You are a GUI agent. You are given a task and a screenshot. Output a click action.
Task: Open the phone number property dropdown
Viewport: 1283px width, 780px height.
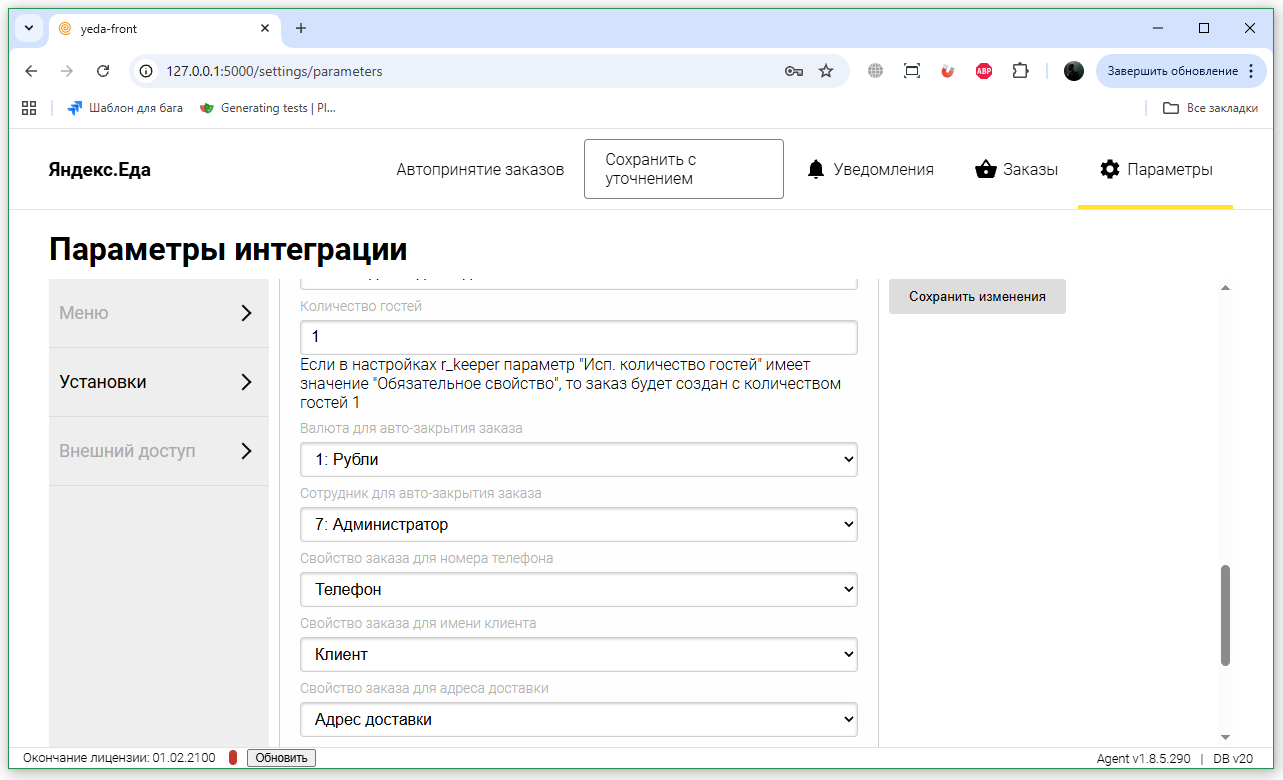(578, 590)
